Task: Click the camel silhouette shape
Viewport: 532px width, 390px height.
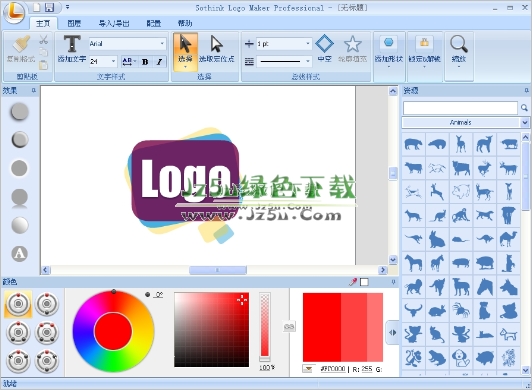Action: click(x=508, y=239)
